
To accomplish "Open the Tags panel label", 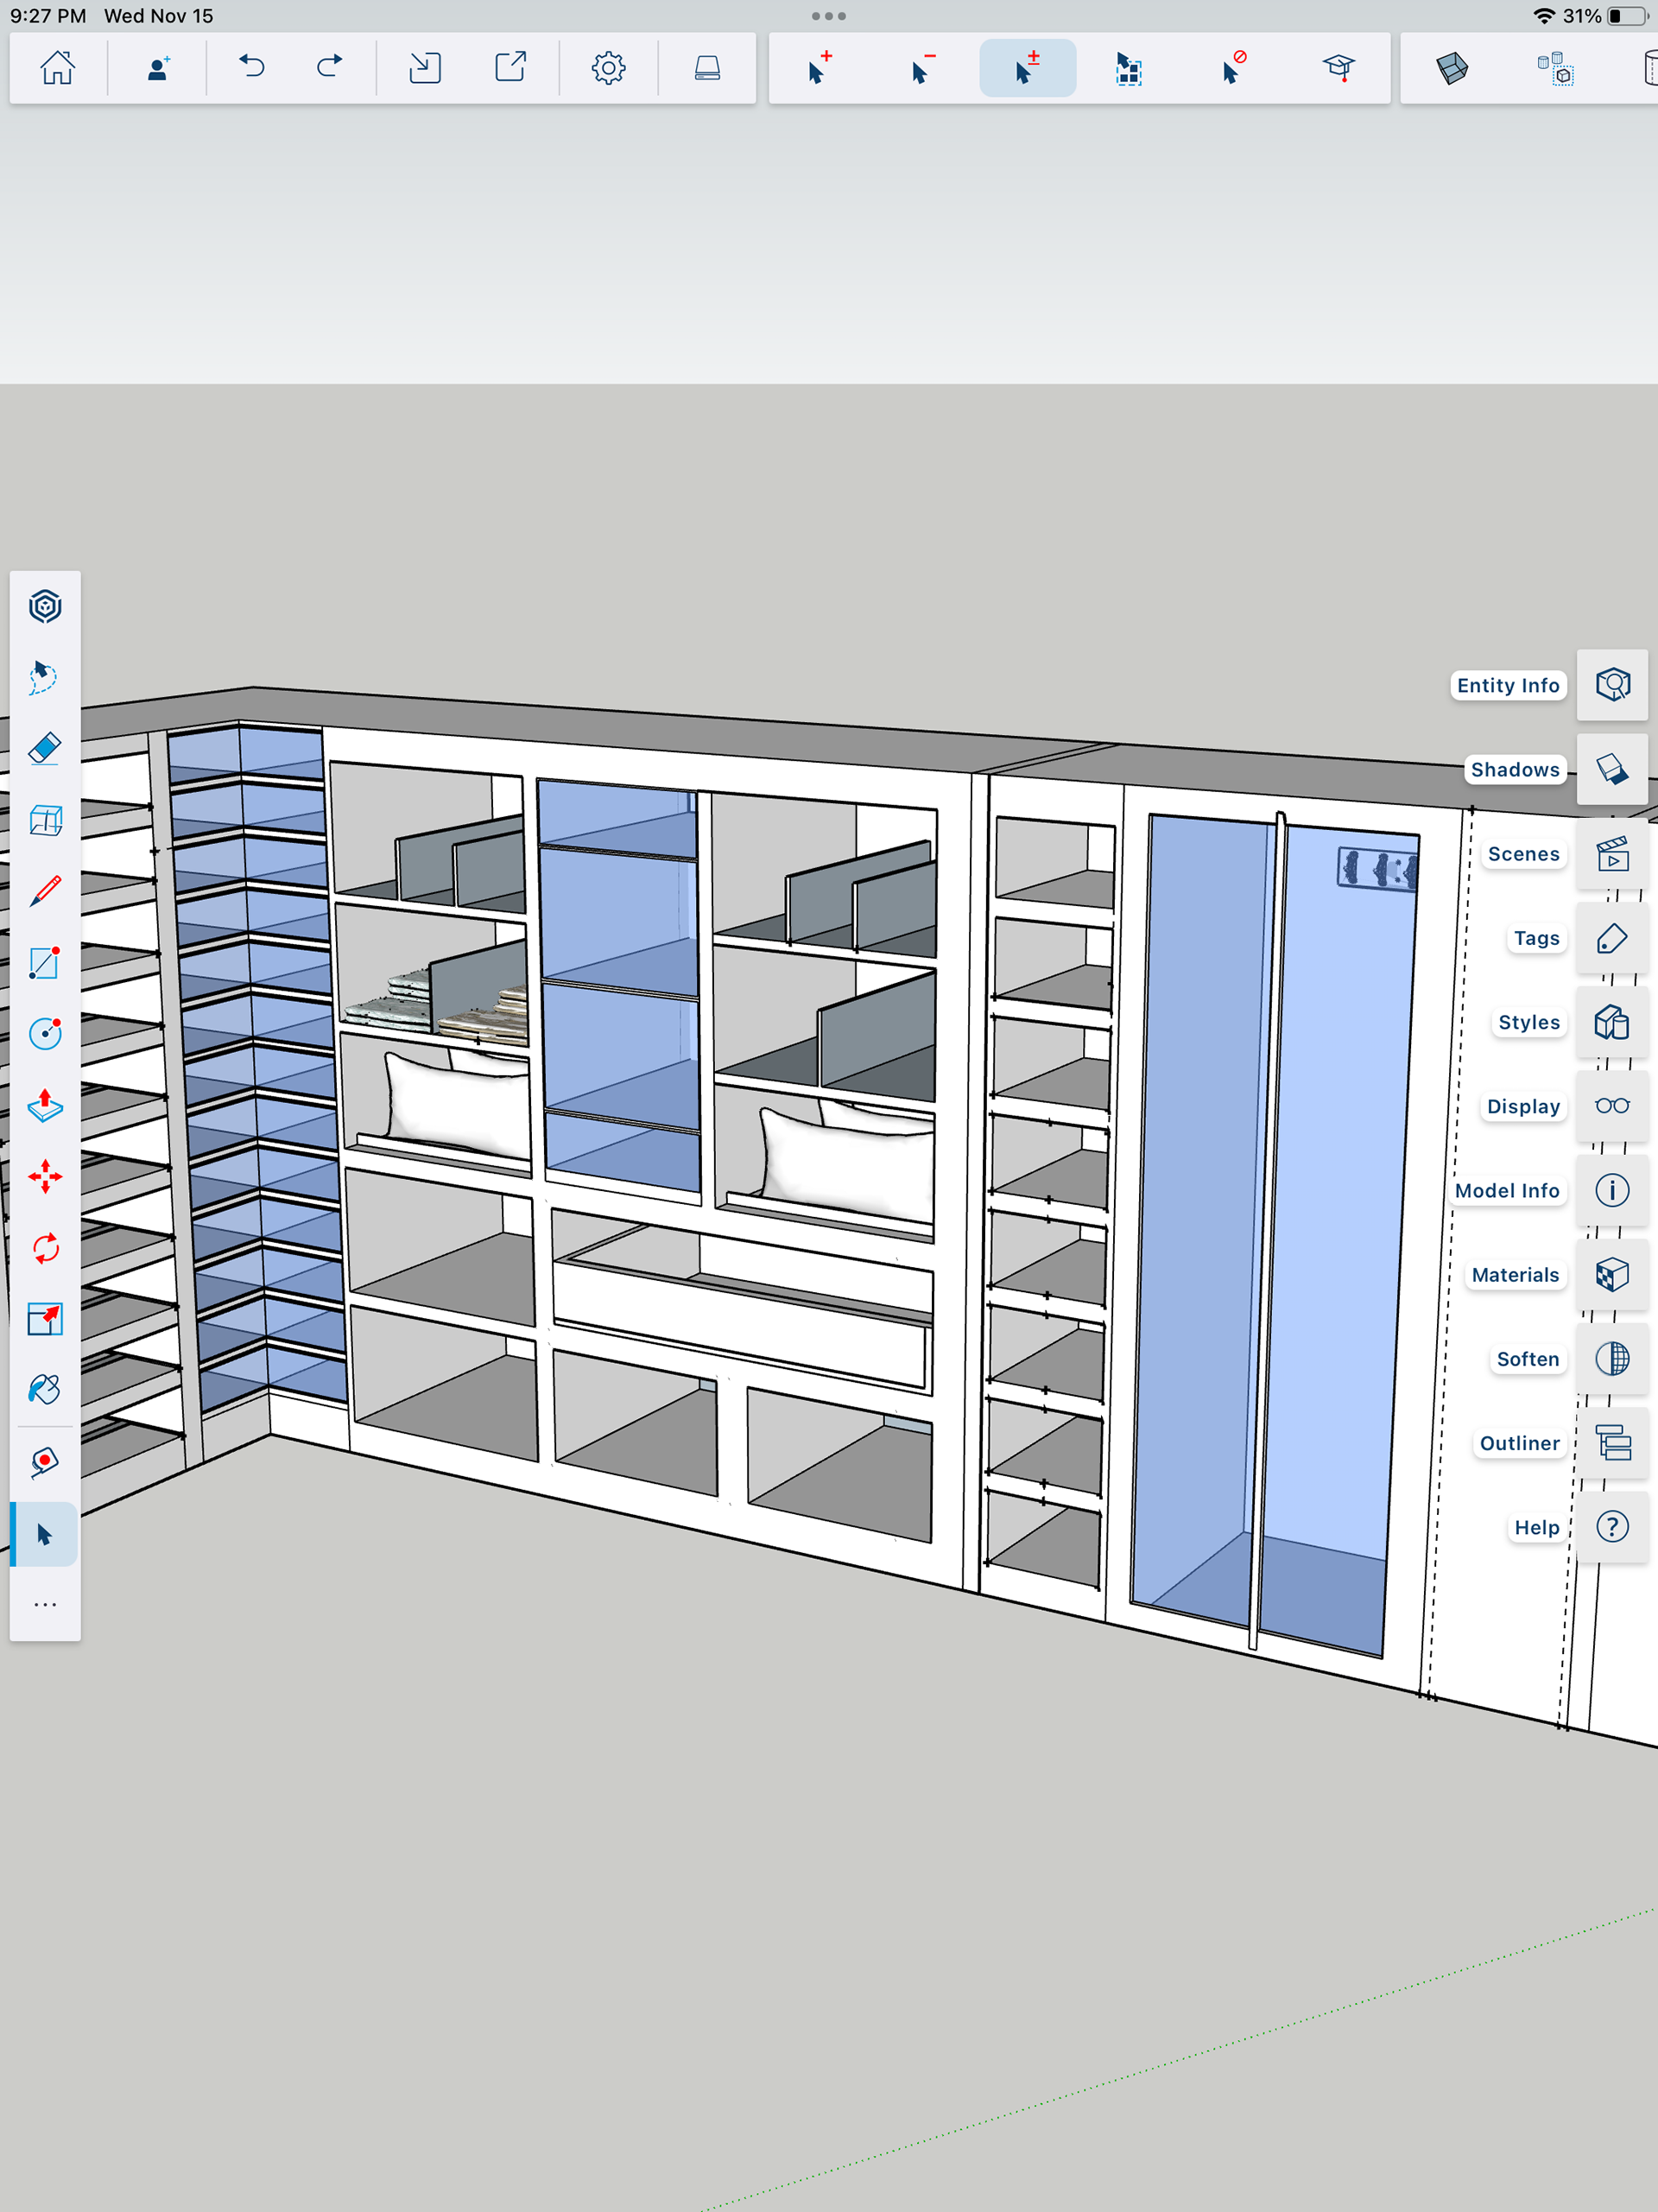I will (1535, 938).
